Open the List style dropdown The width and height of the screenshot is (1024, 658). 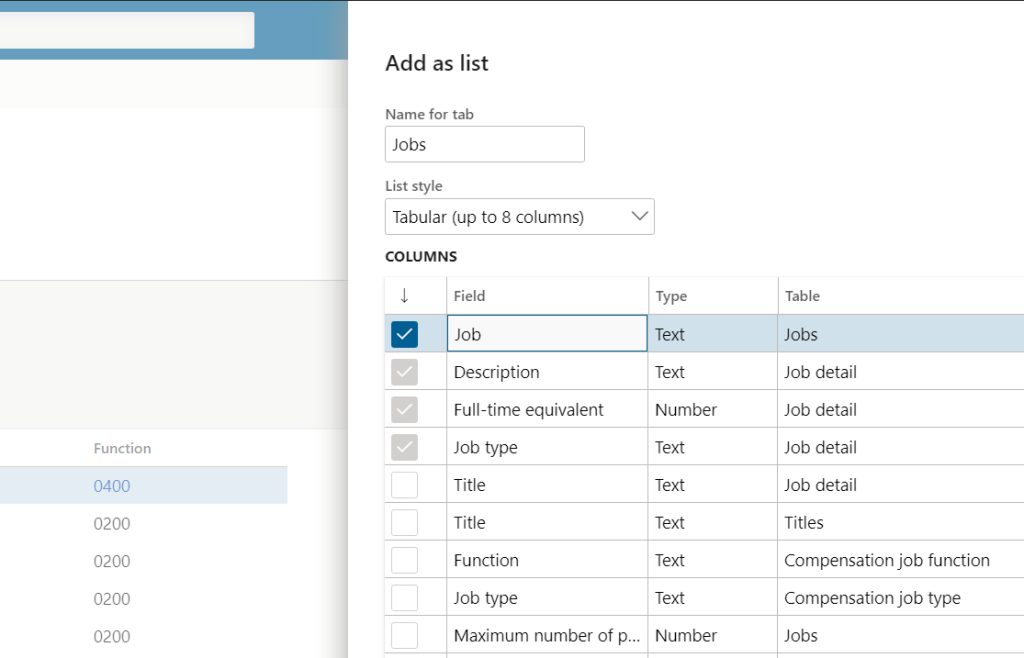click(x=518, y=217)
